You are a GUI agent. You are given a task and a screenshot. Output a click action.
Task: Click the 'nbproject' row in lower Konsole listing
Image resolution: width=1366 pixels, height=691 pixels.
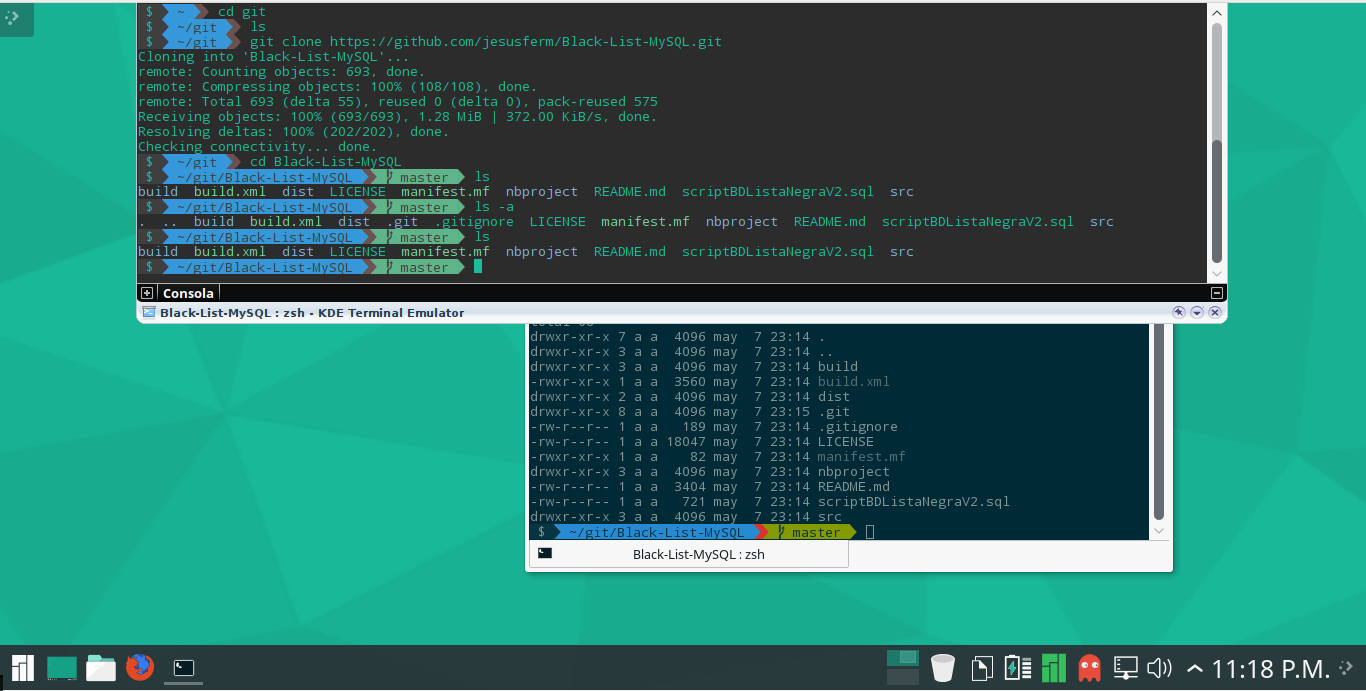(710, 472)
